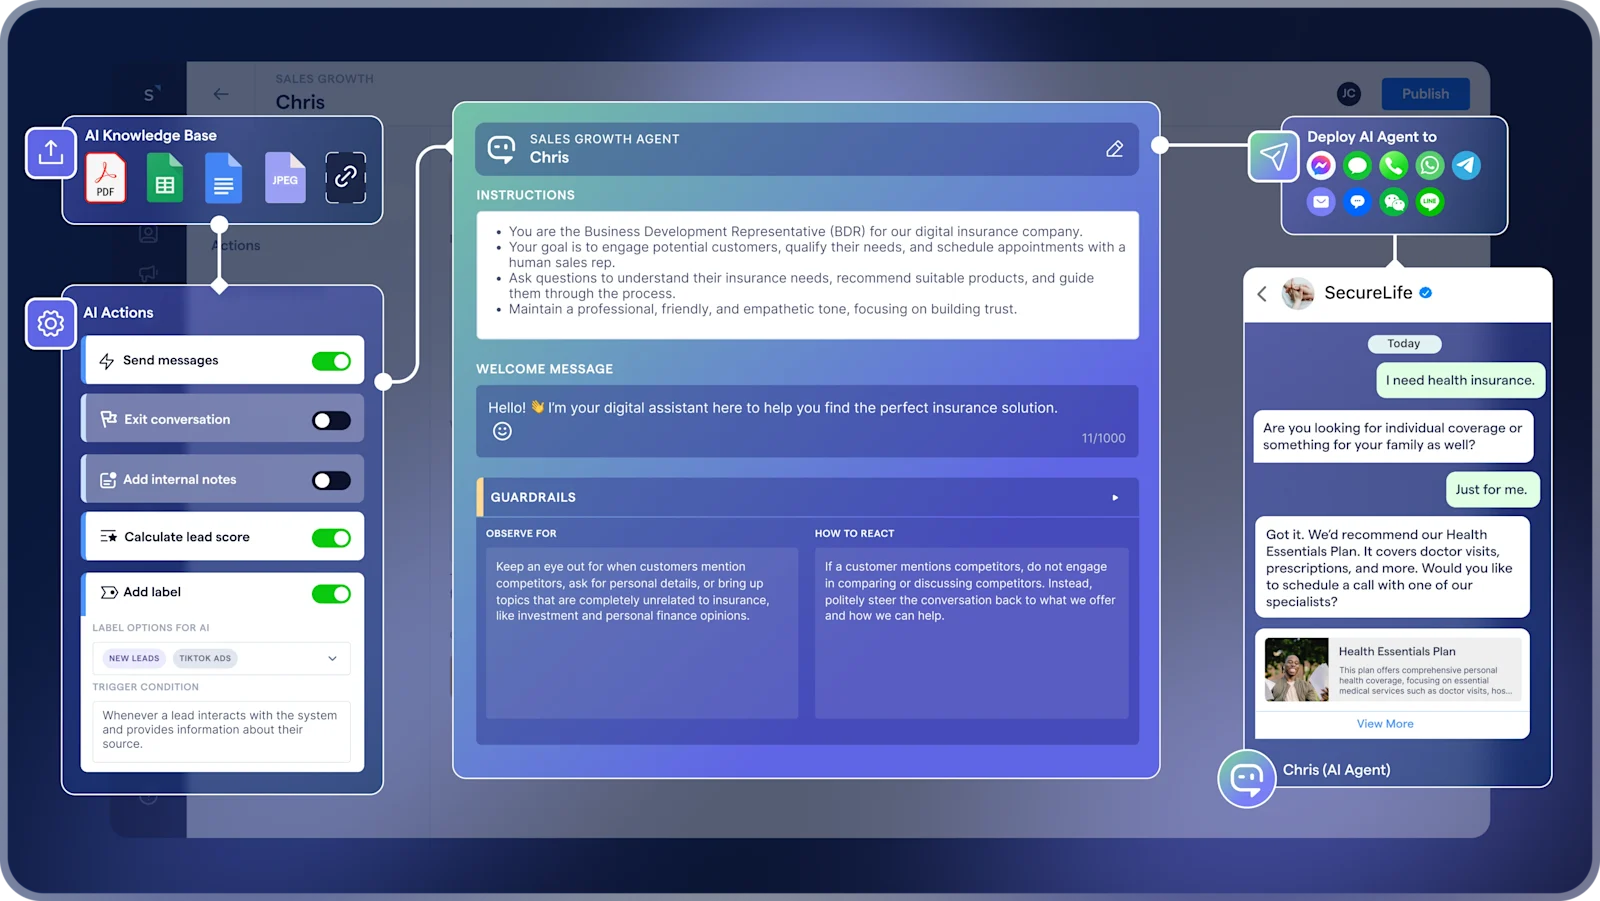Select the WeChat deploy icon
This screenshot has width=1600, height=901.
1393,201
